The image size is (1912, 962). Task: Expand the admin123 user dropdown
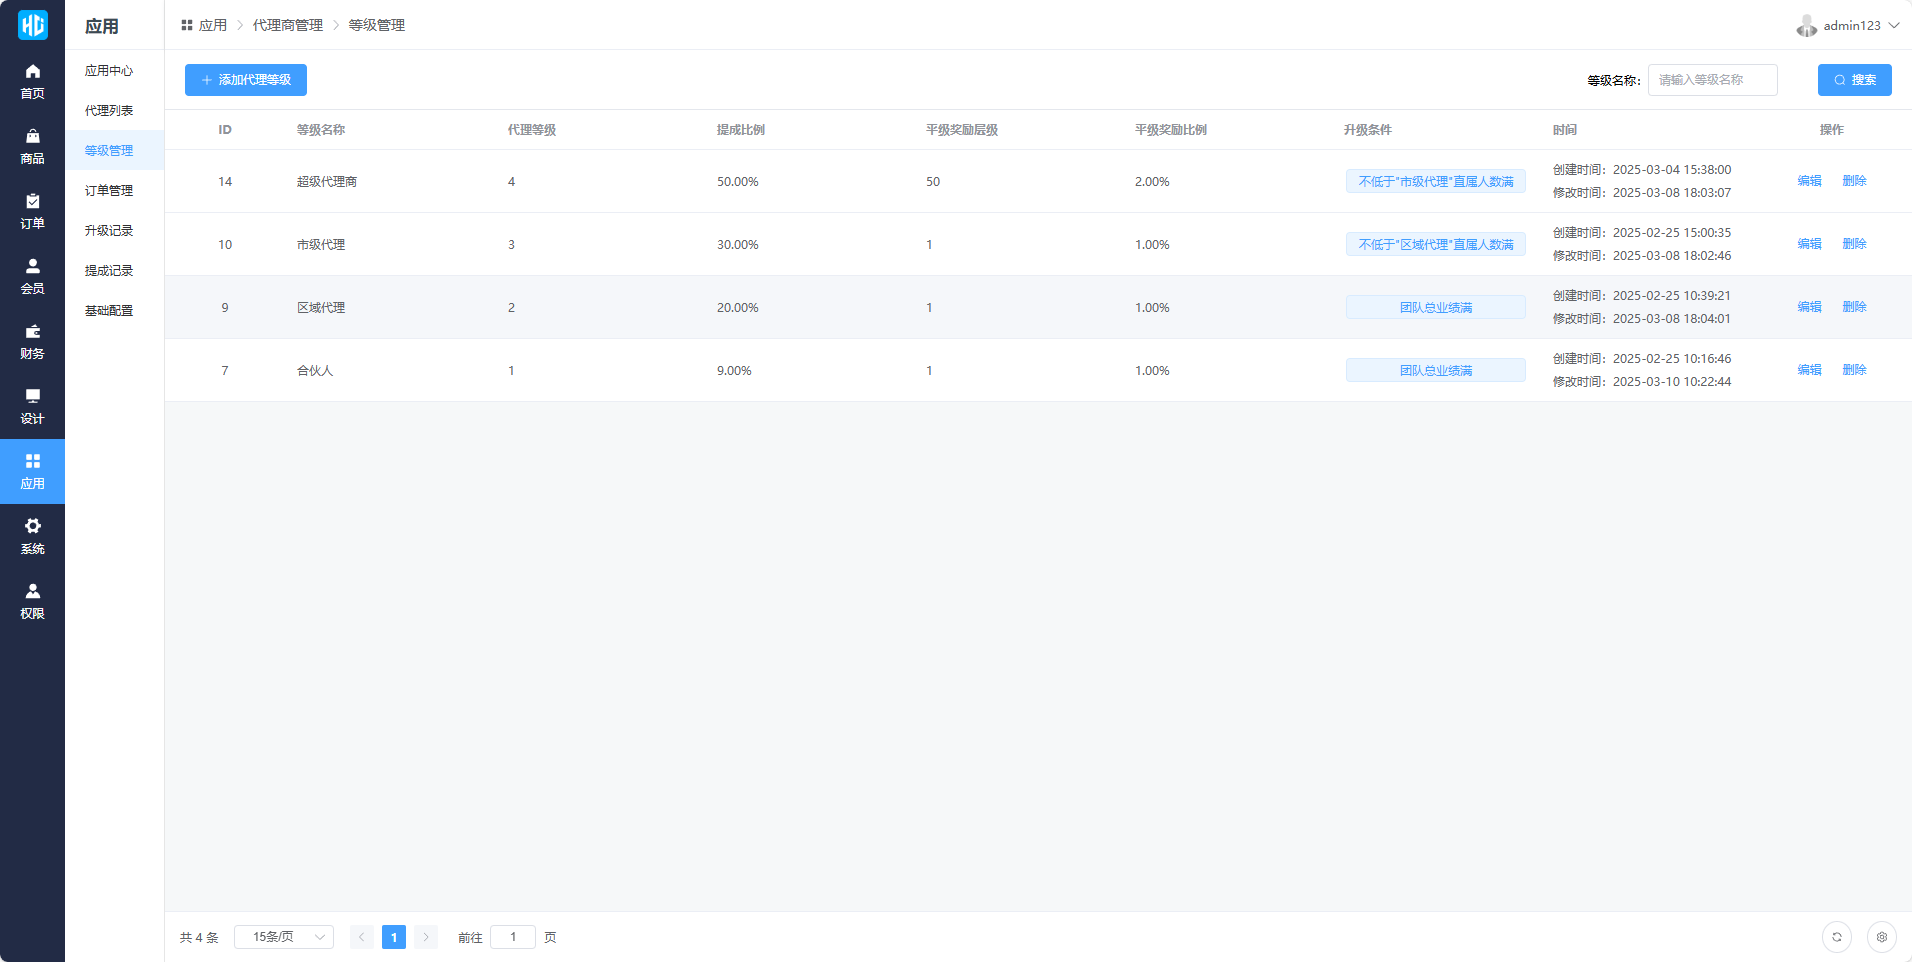tap(1849, 26)
